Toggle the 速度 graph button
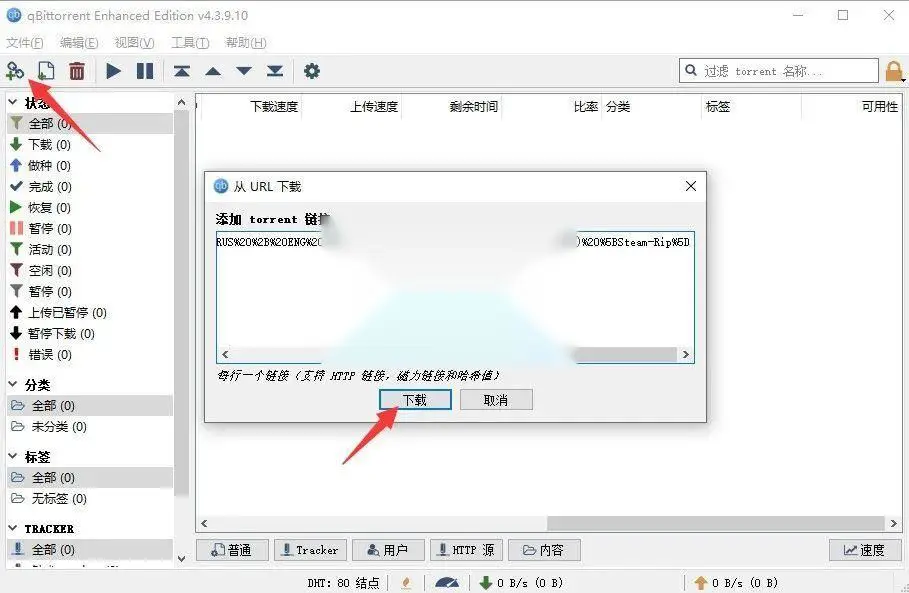This screenshot has height=593, width=909. (x=865, y=550)
